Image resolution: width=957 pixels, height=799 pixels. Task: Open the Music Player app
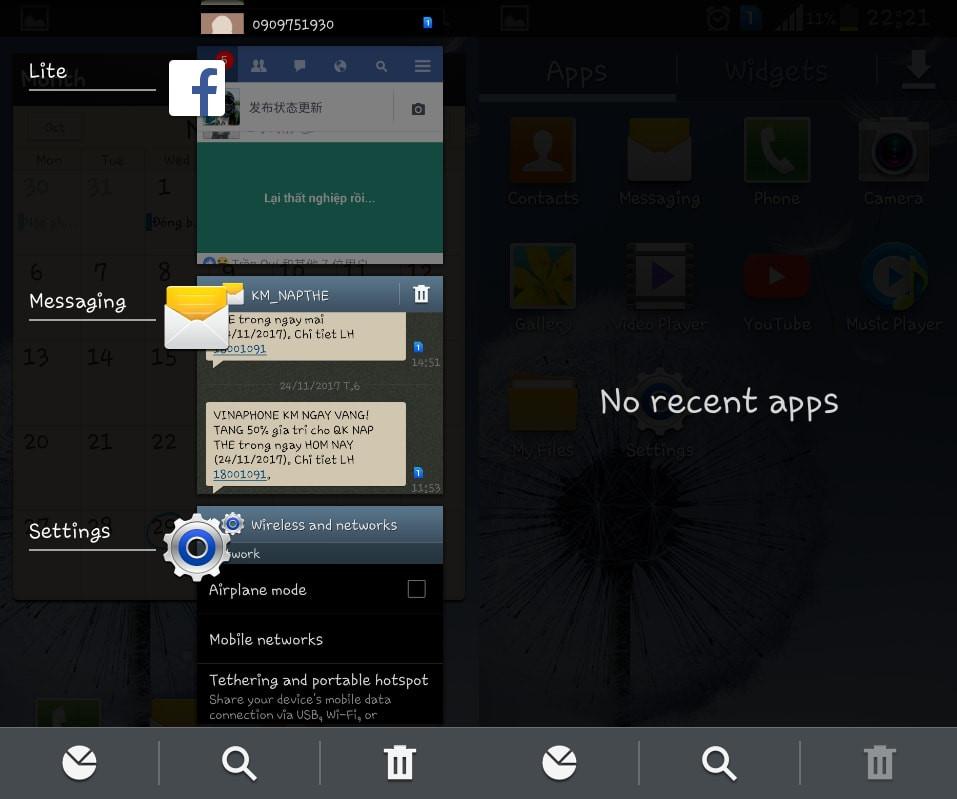tap(893, 276)
